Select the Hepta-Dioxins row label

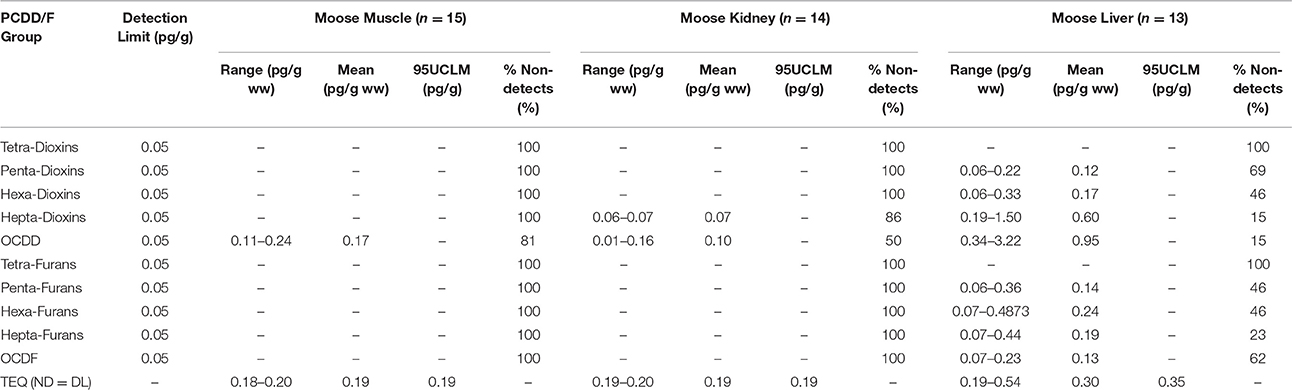[x=44, y=217]
